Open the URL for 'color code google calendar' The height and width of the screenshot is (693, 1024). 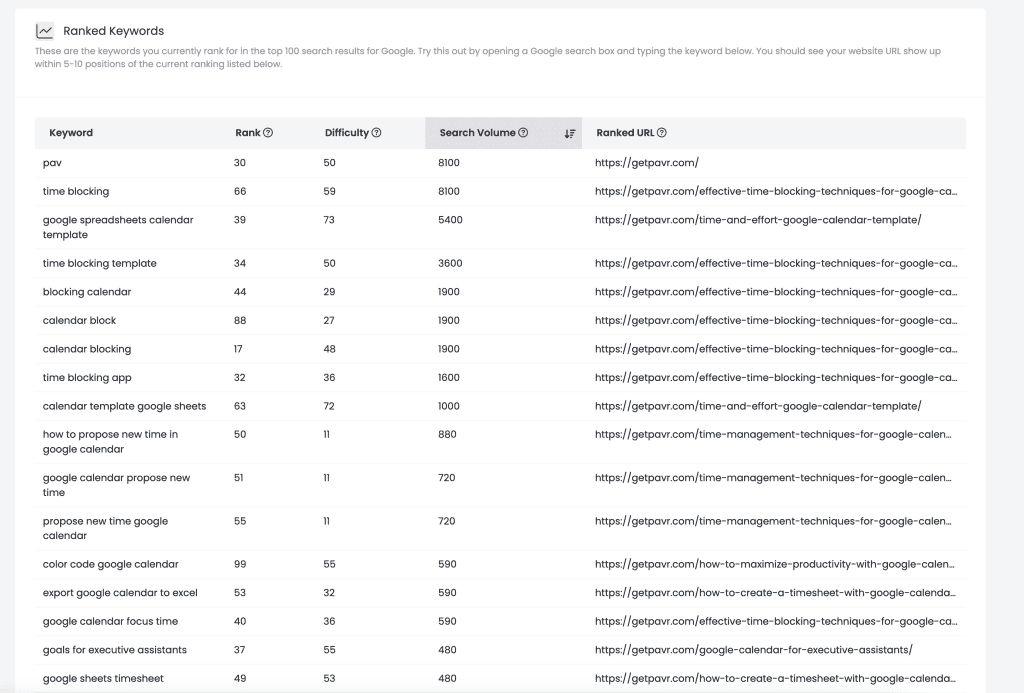pos(775,564)
